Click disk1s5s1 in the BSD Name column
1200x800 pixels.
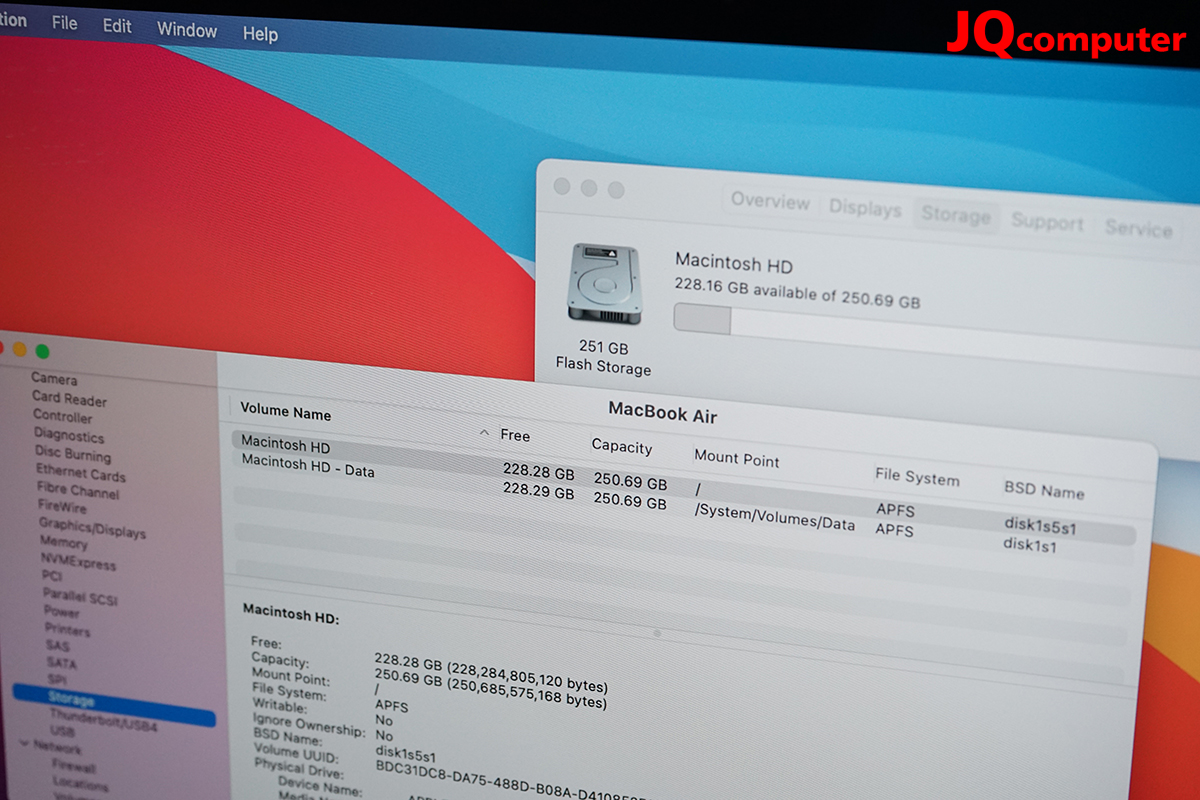pos(1041,525)
